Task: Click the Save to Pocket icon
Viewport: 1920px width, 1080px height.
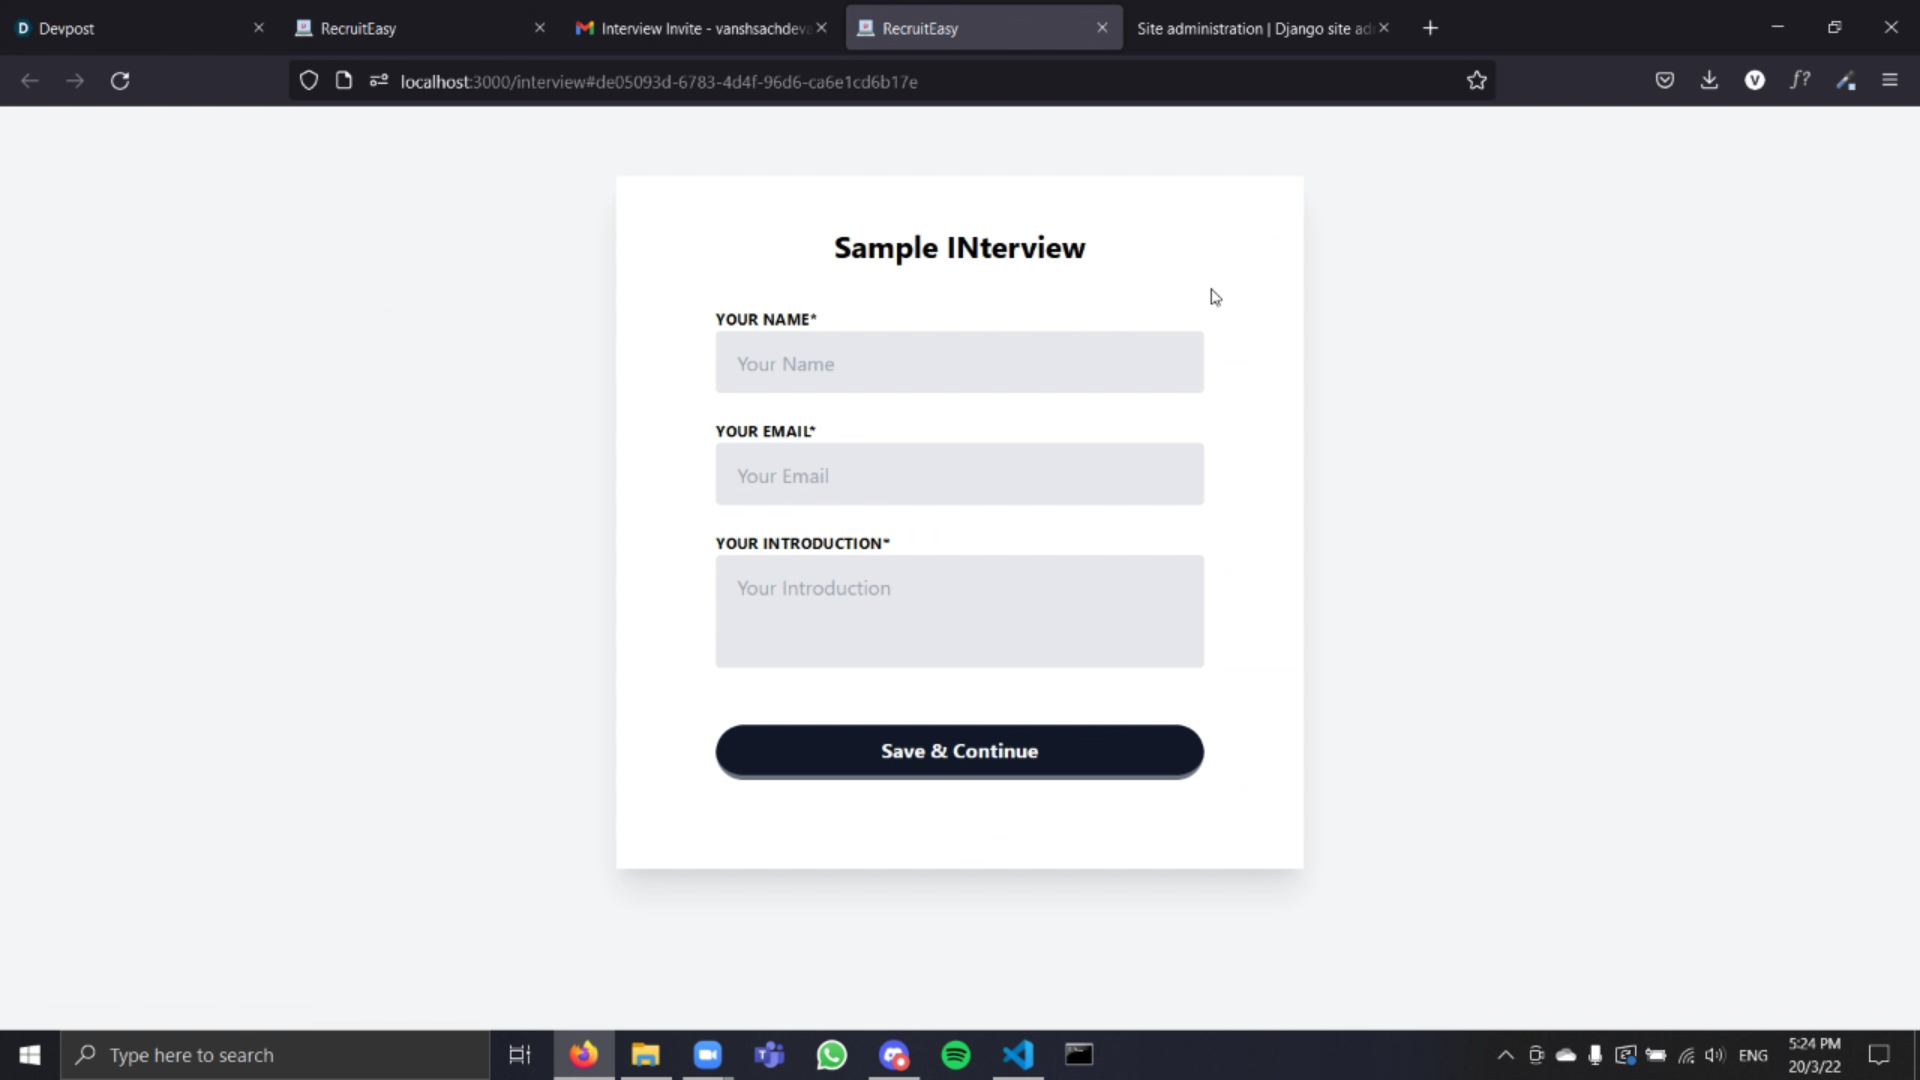Action: pos(1664,81)
